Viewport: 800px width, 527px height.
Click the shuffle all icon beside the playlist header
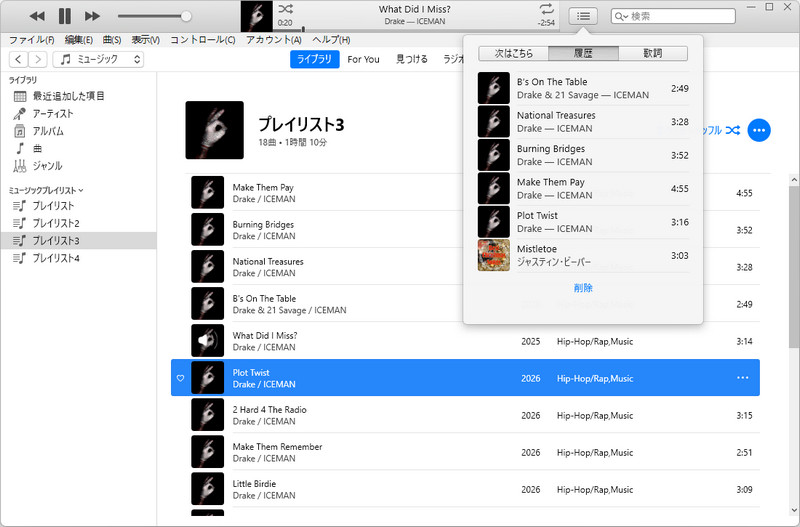(733, 131)
